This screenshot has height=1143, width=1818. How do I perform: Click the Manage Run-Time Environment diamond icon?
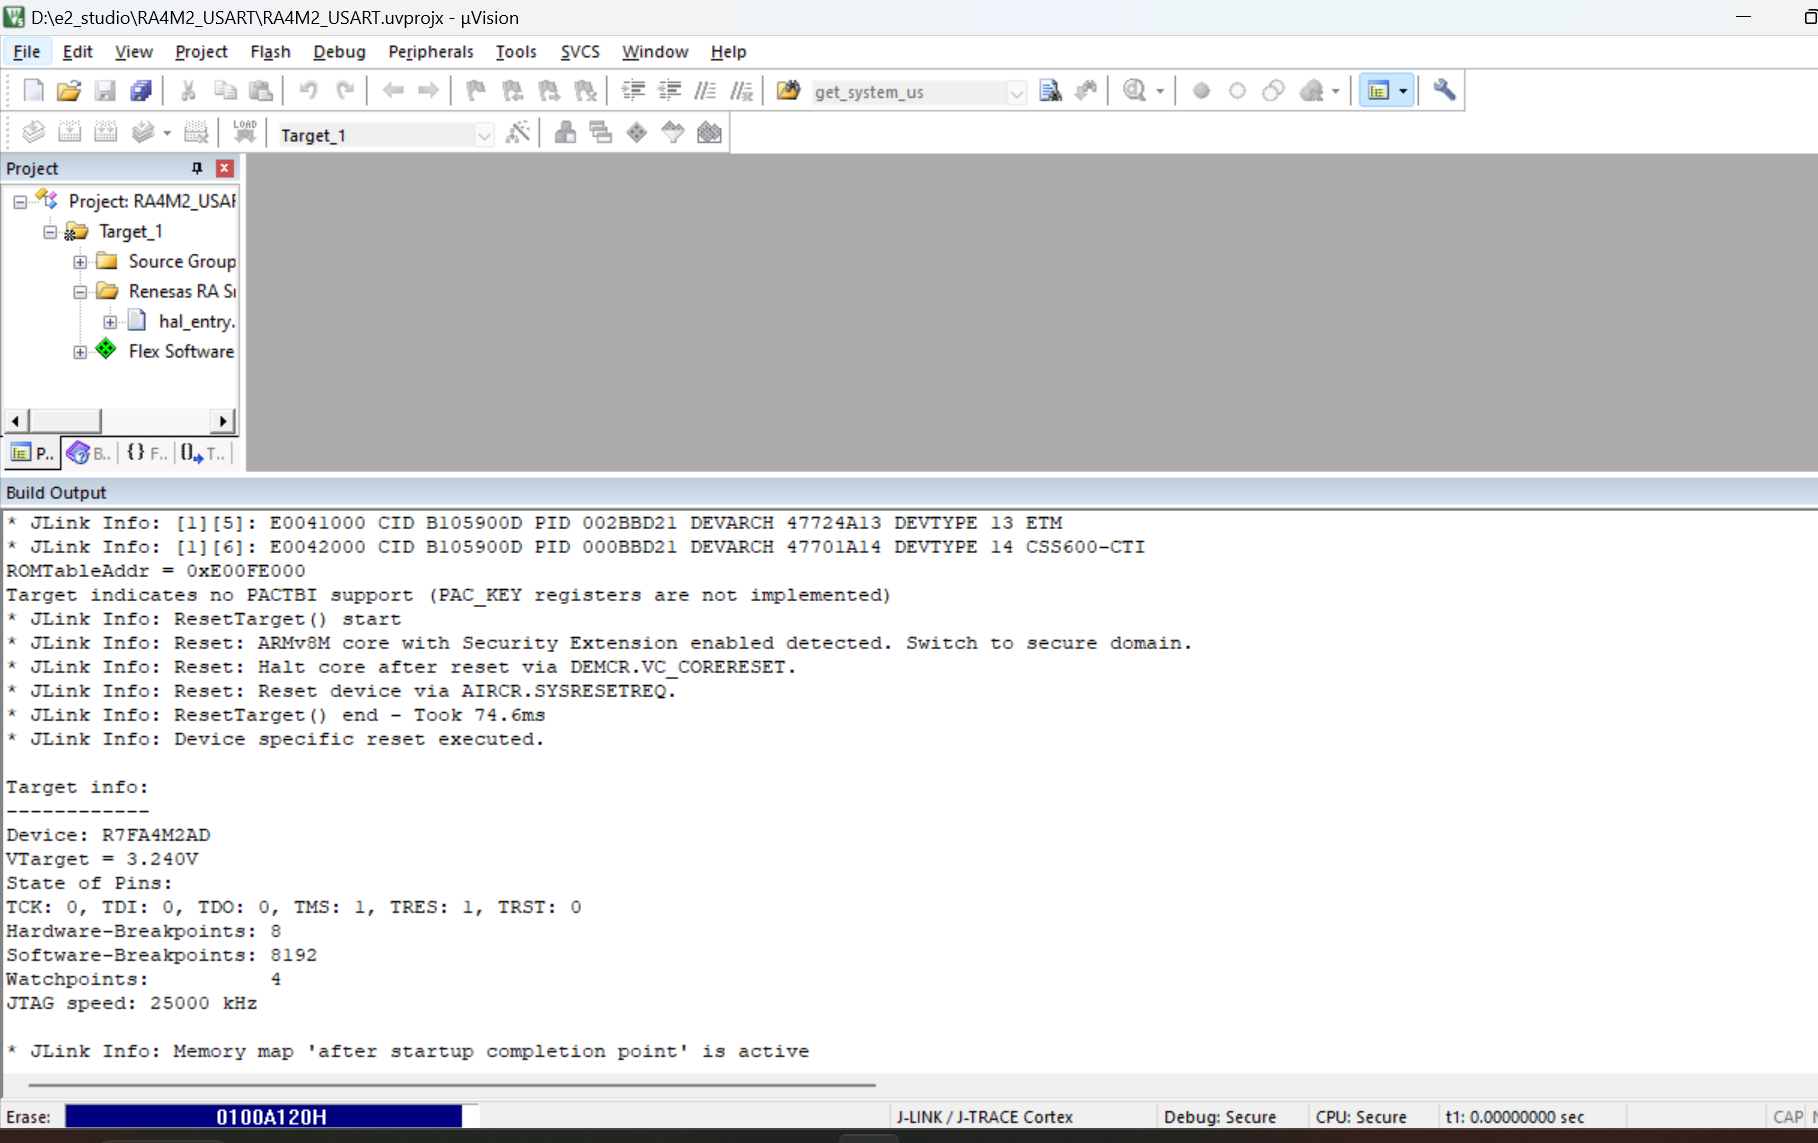tap(637, 132)
